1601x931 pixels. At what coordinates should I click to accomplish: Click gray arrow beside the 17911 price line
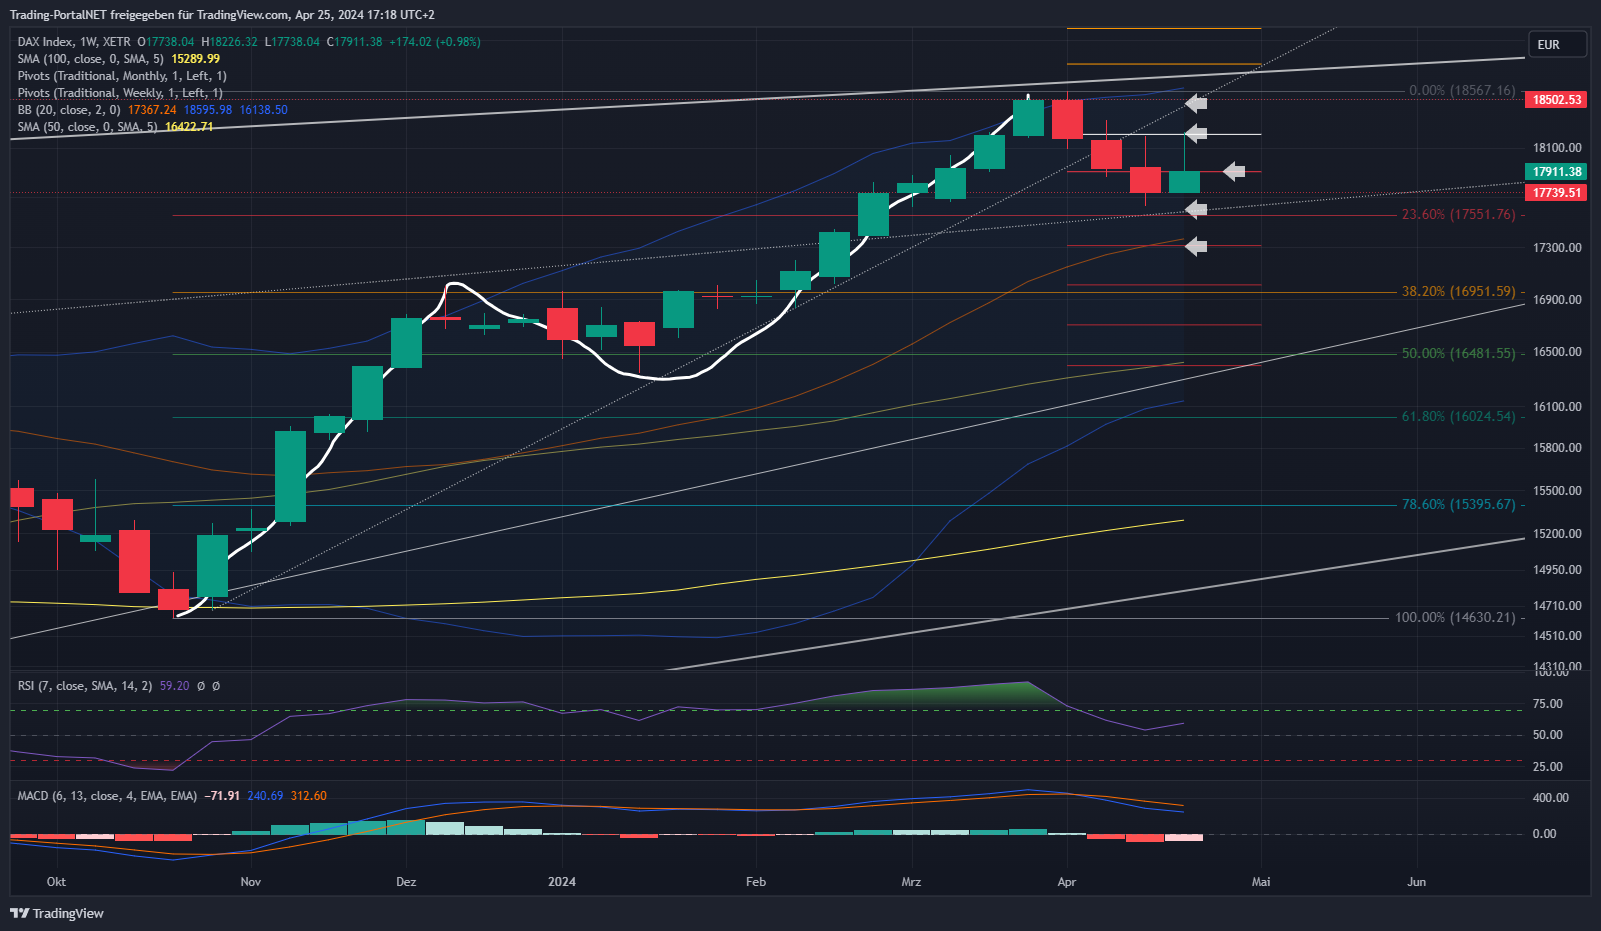(x=1234, y=172)
